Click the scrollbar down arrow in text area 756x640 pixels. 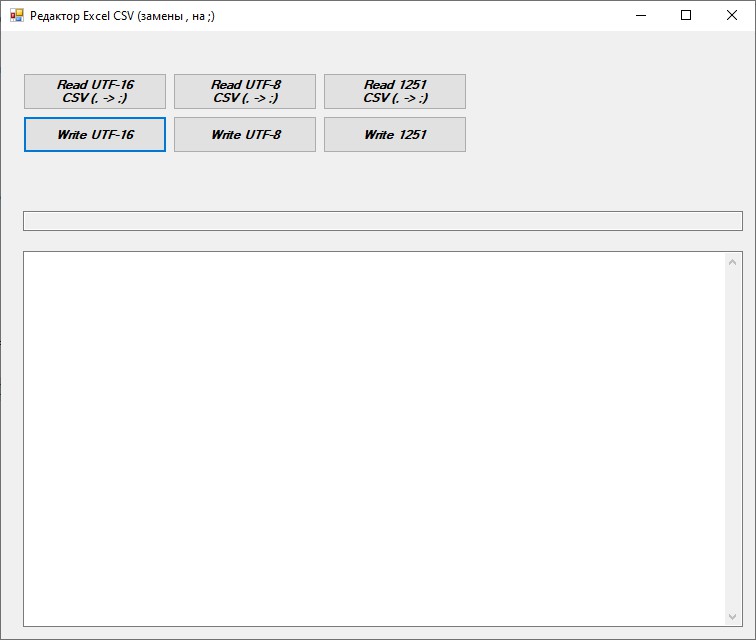pyautogui.click(x=733, y=617)
